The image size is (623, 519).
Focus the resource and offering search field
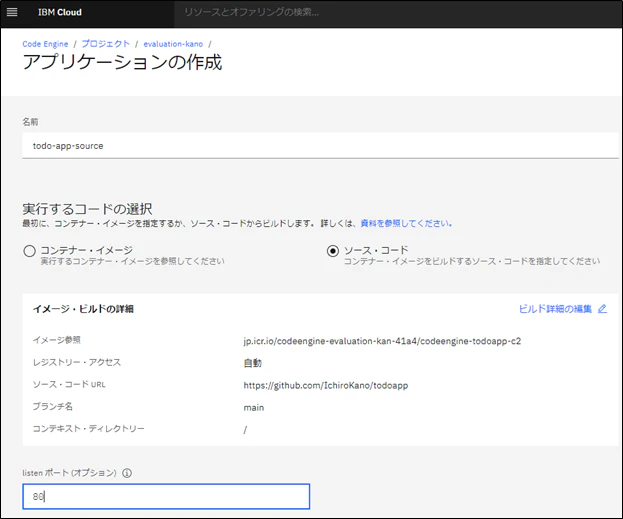tap(397, 13)
